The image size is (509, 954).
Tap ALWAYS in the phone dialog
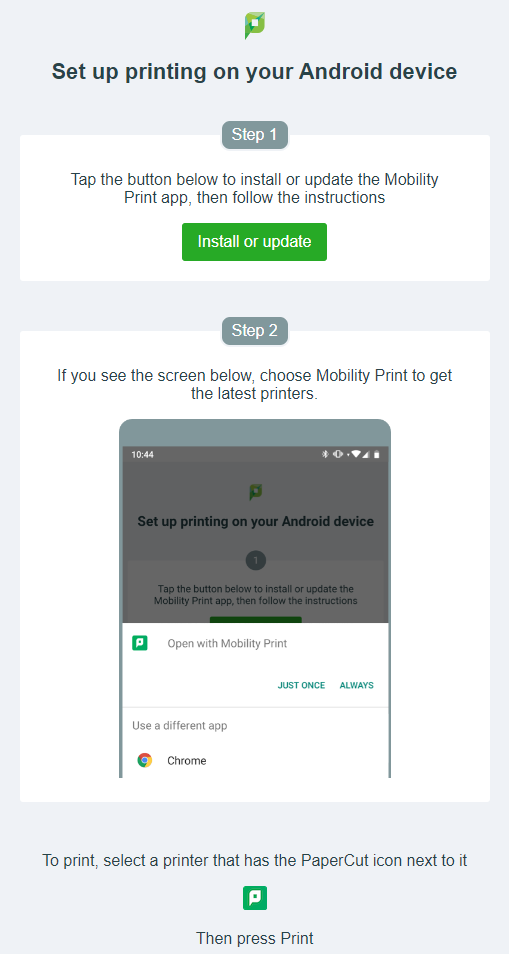click(x=356, y=685)
